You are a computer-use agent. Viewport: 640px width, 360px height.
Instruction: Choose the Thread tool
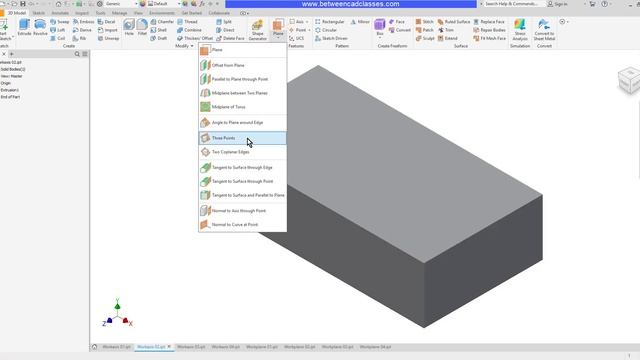[x=187, y=22]
